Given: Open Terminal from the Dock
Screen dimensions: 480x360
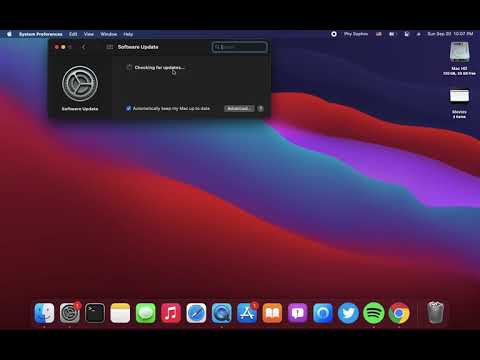Looking at the screenshot, I should point(95,313).
